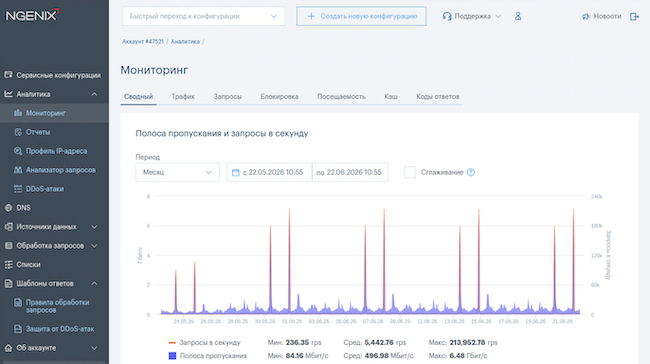Image resolution: width=650 pixels, height=364 pixels.
Task: Click the Сглаживание help question icon
Action: [x=471, y=172]
